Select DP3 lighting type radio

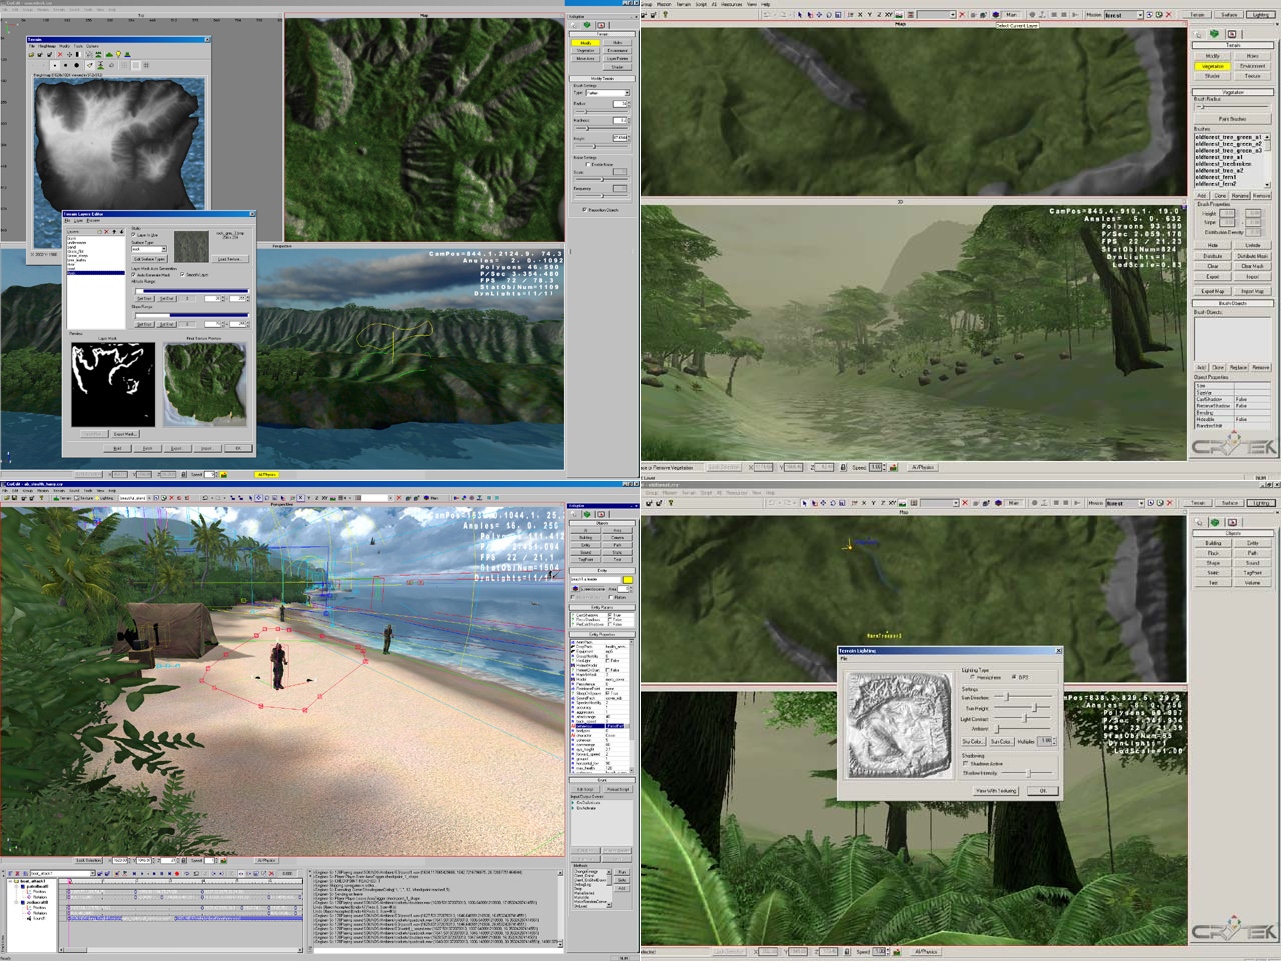(x=1014, y=677)
